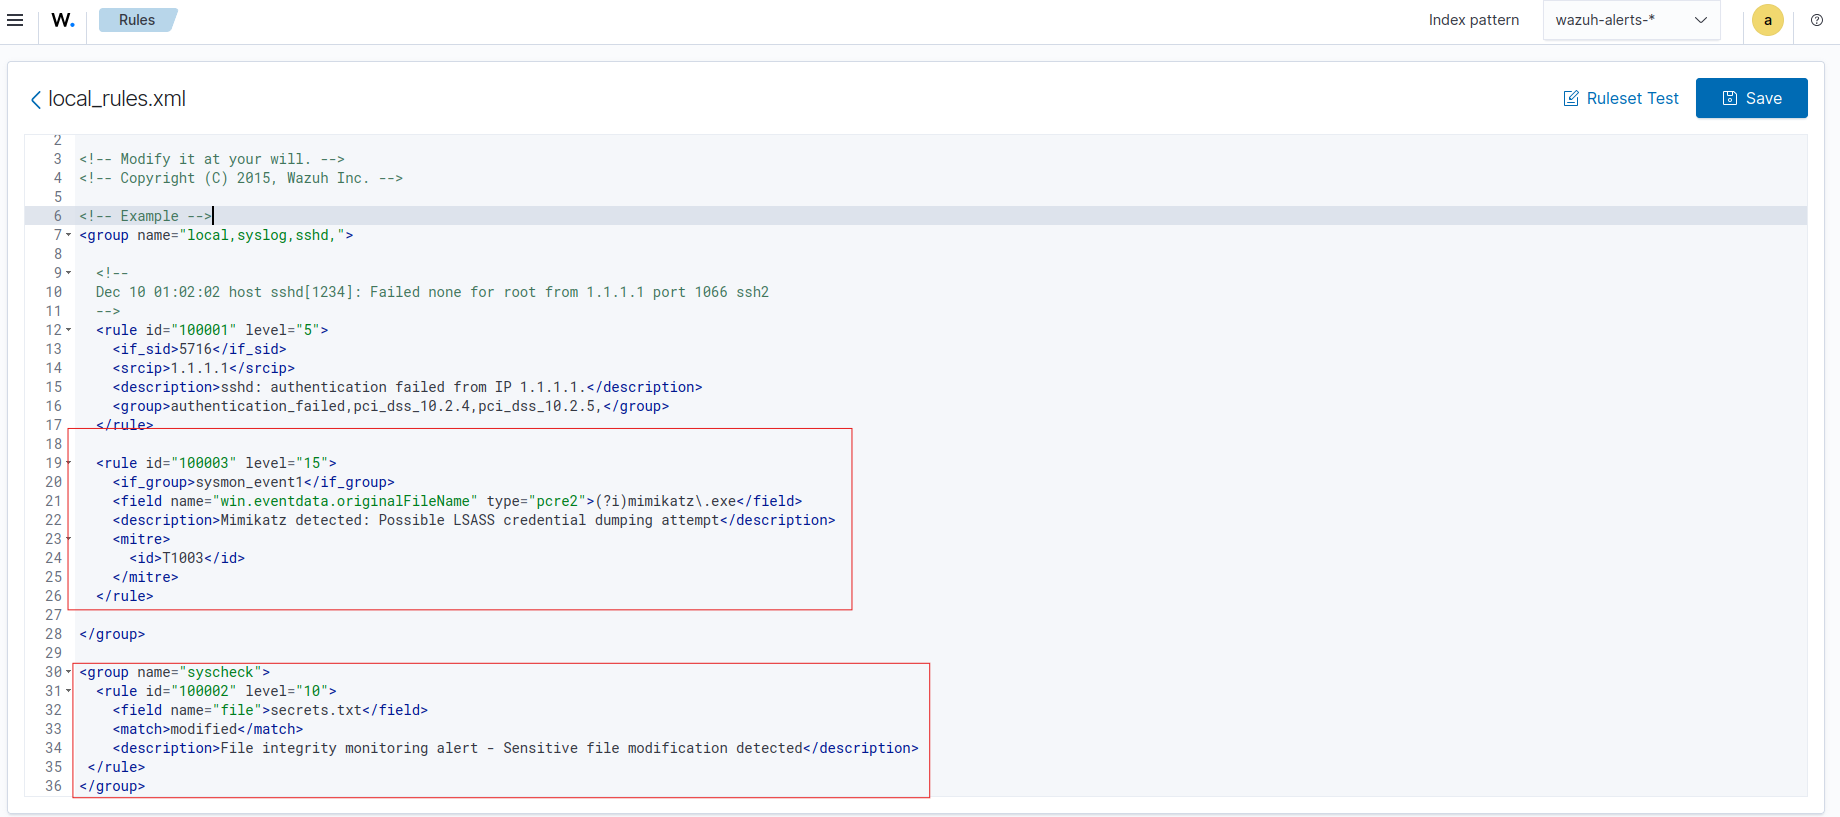
Task: Collapse rule 100003 on line 19
Action: [x=69, y=463]
